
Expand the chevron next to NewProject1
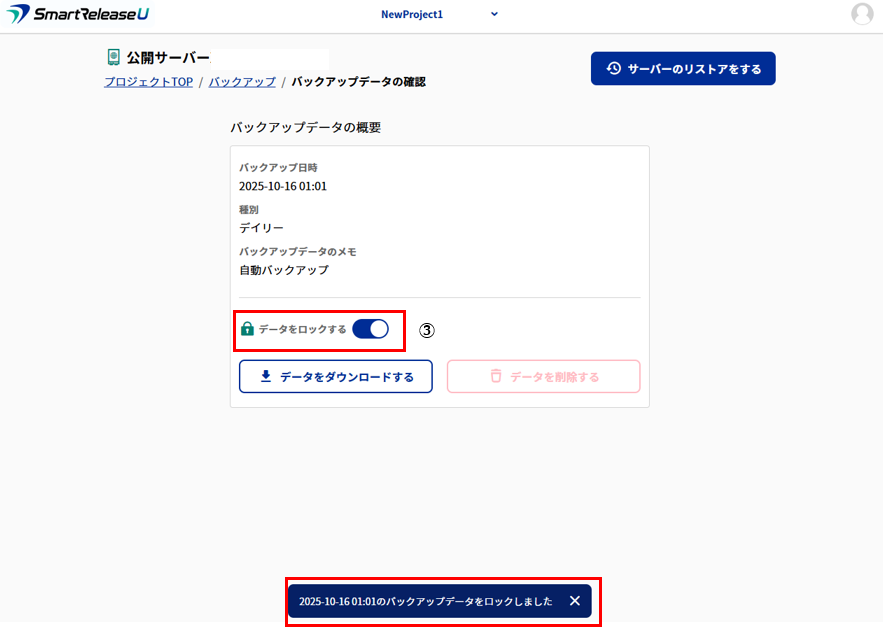[x=494, y=14]
